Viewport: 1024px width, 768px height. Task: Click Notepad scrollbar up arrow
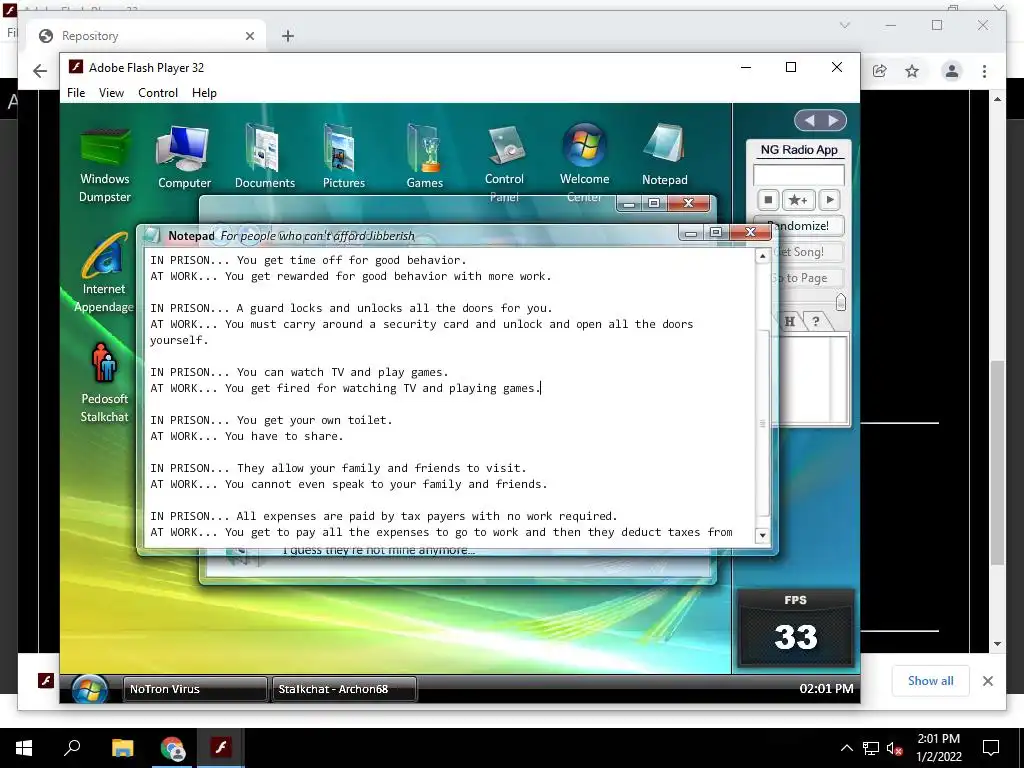click(762, 257)
